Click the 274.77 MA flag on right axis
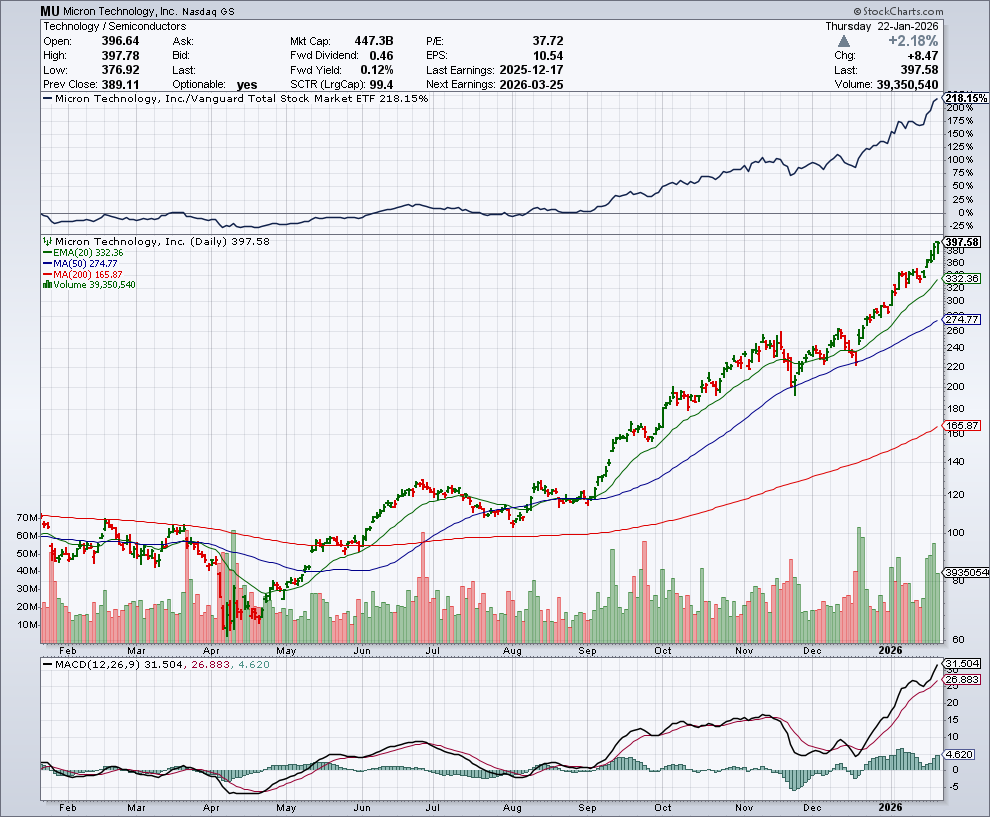 pyautogui.click(x=962, y=319)
